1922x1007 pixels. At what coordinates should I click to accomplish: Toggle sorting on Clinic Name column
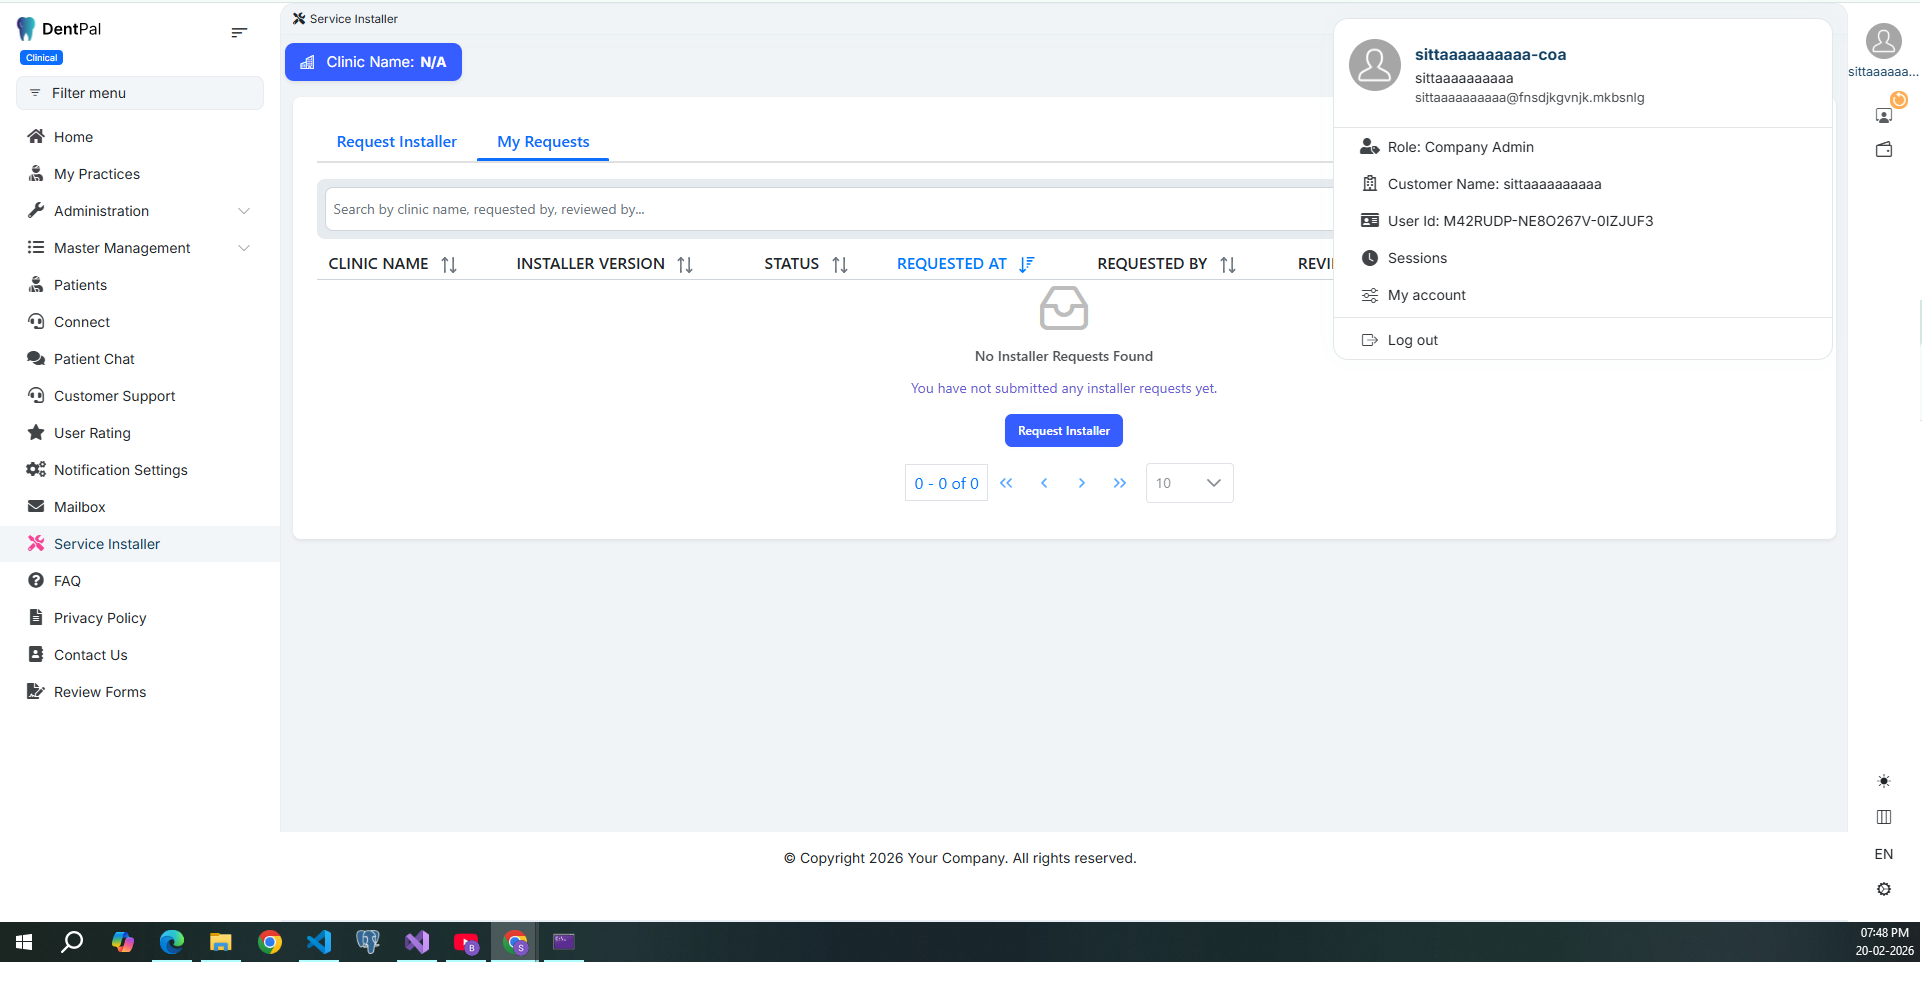click(449, 264)
